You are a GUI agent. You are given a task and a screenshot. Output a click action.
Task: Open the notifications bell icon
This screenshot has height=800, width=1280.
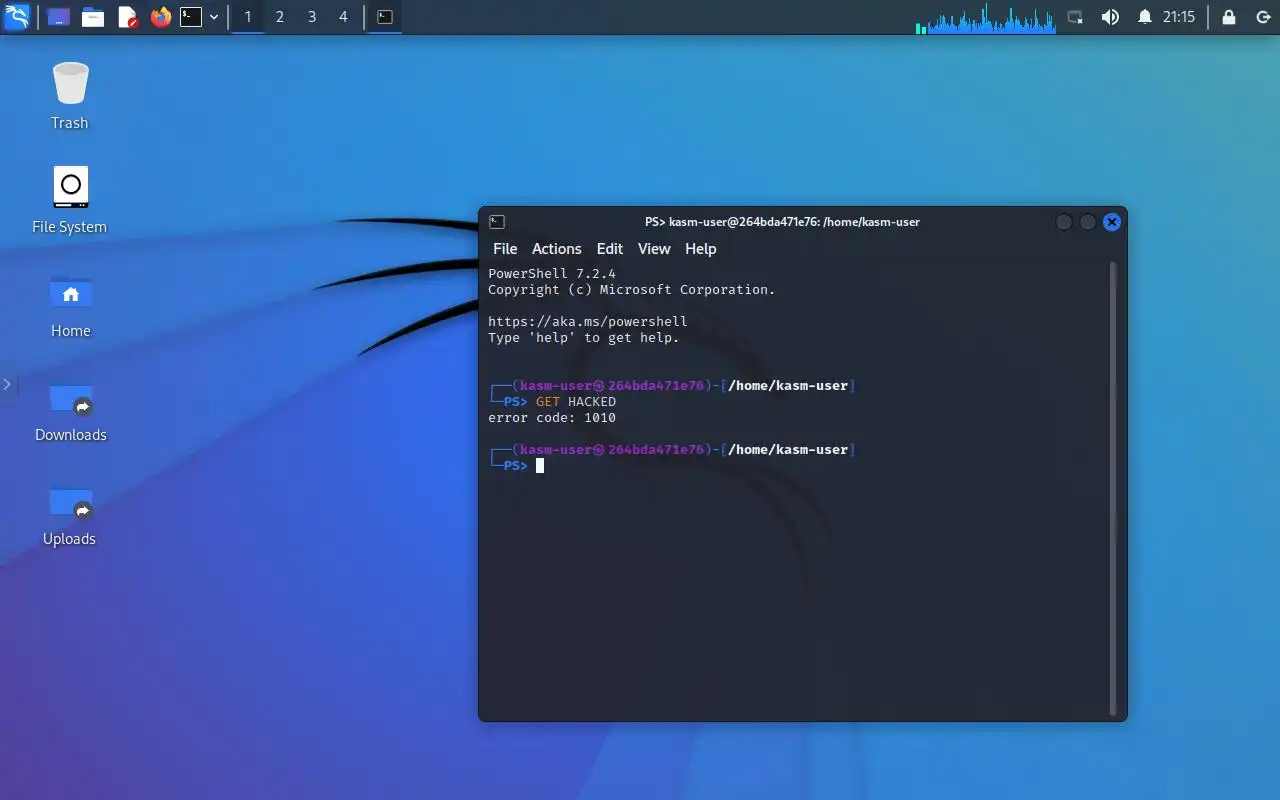point(1144,17)
